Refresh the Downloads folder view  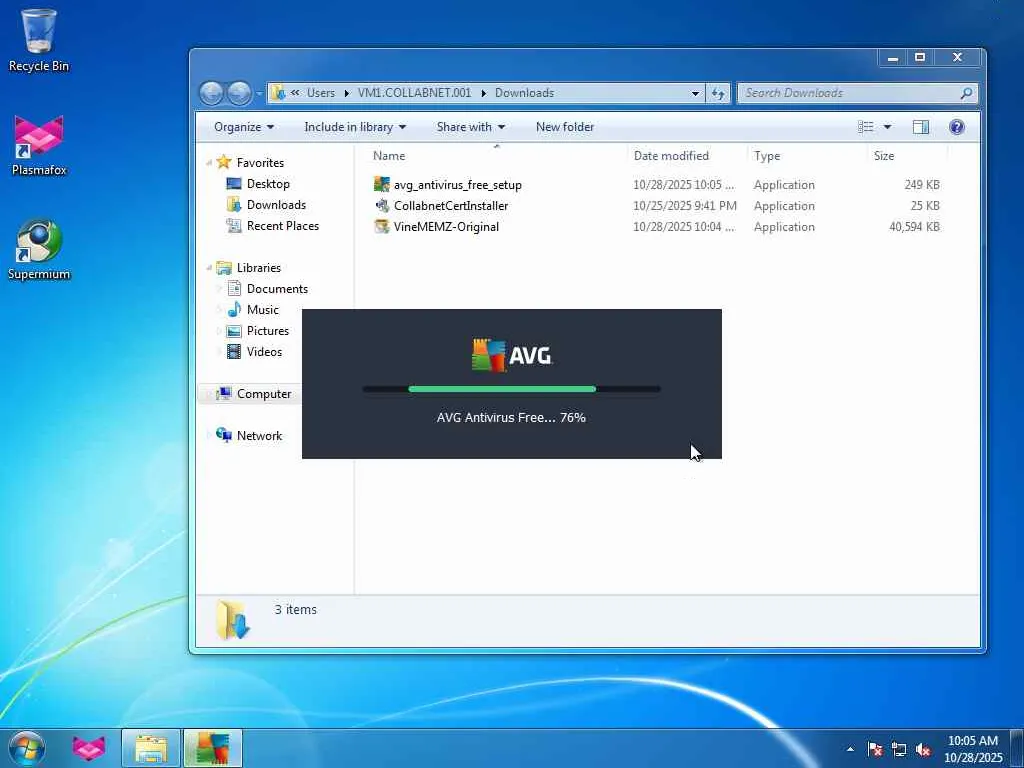tap(718, 93)
